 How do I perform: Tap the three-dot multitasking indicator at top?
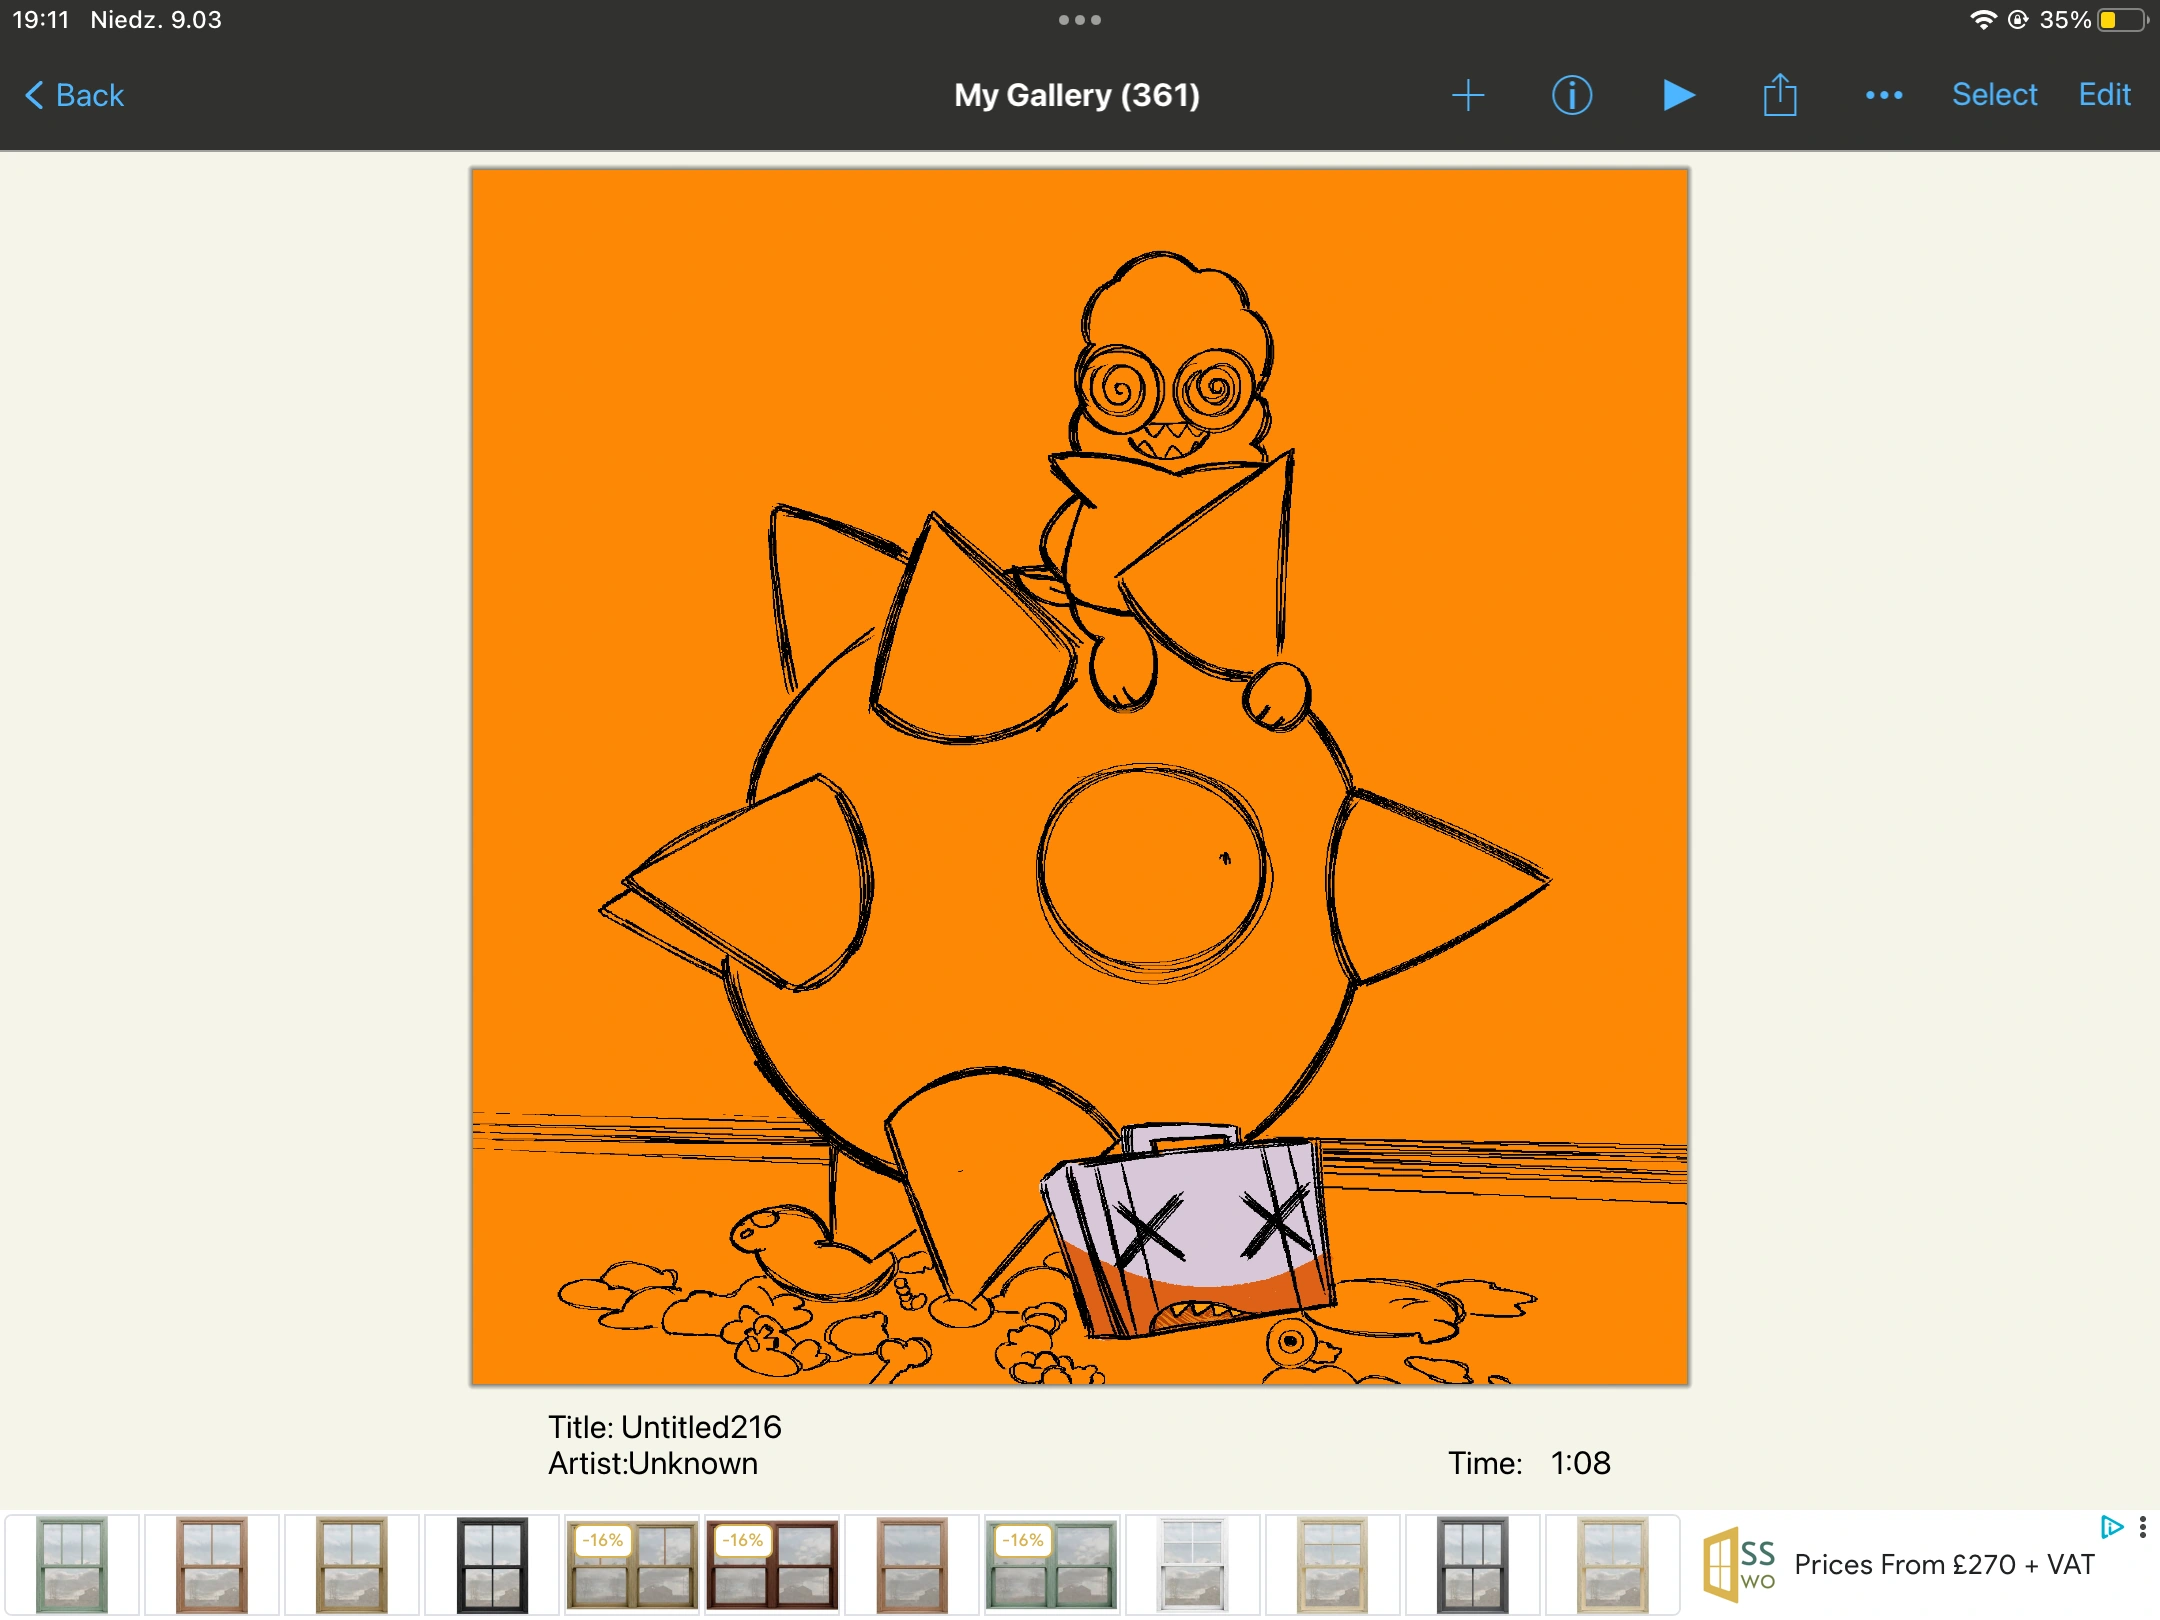click(1079, 20)
